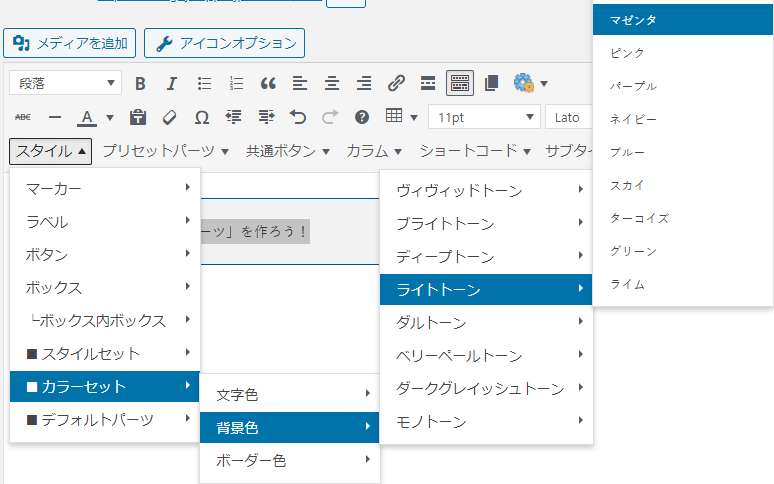Image resolution: width=774 pixels, height=484 pixels.
Task: Decrease the indent
Action: point(233,117)
